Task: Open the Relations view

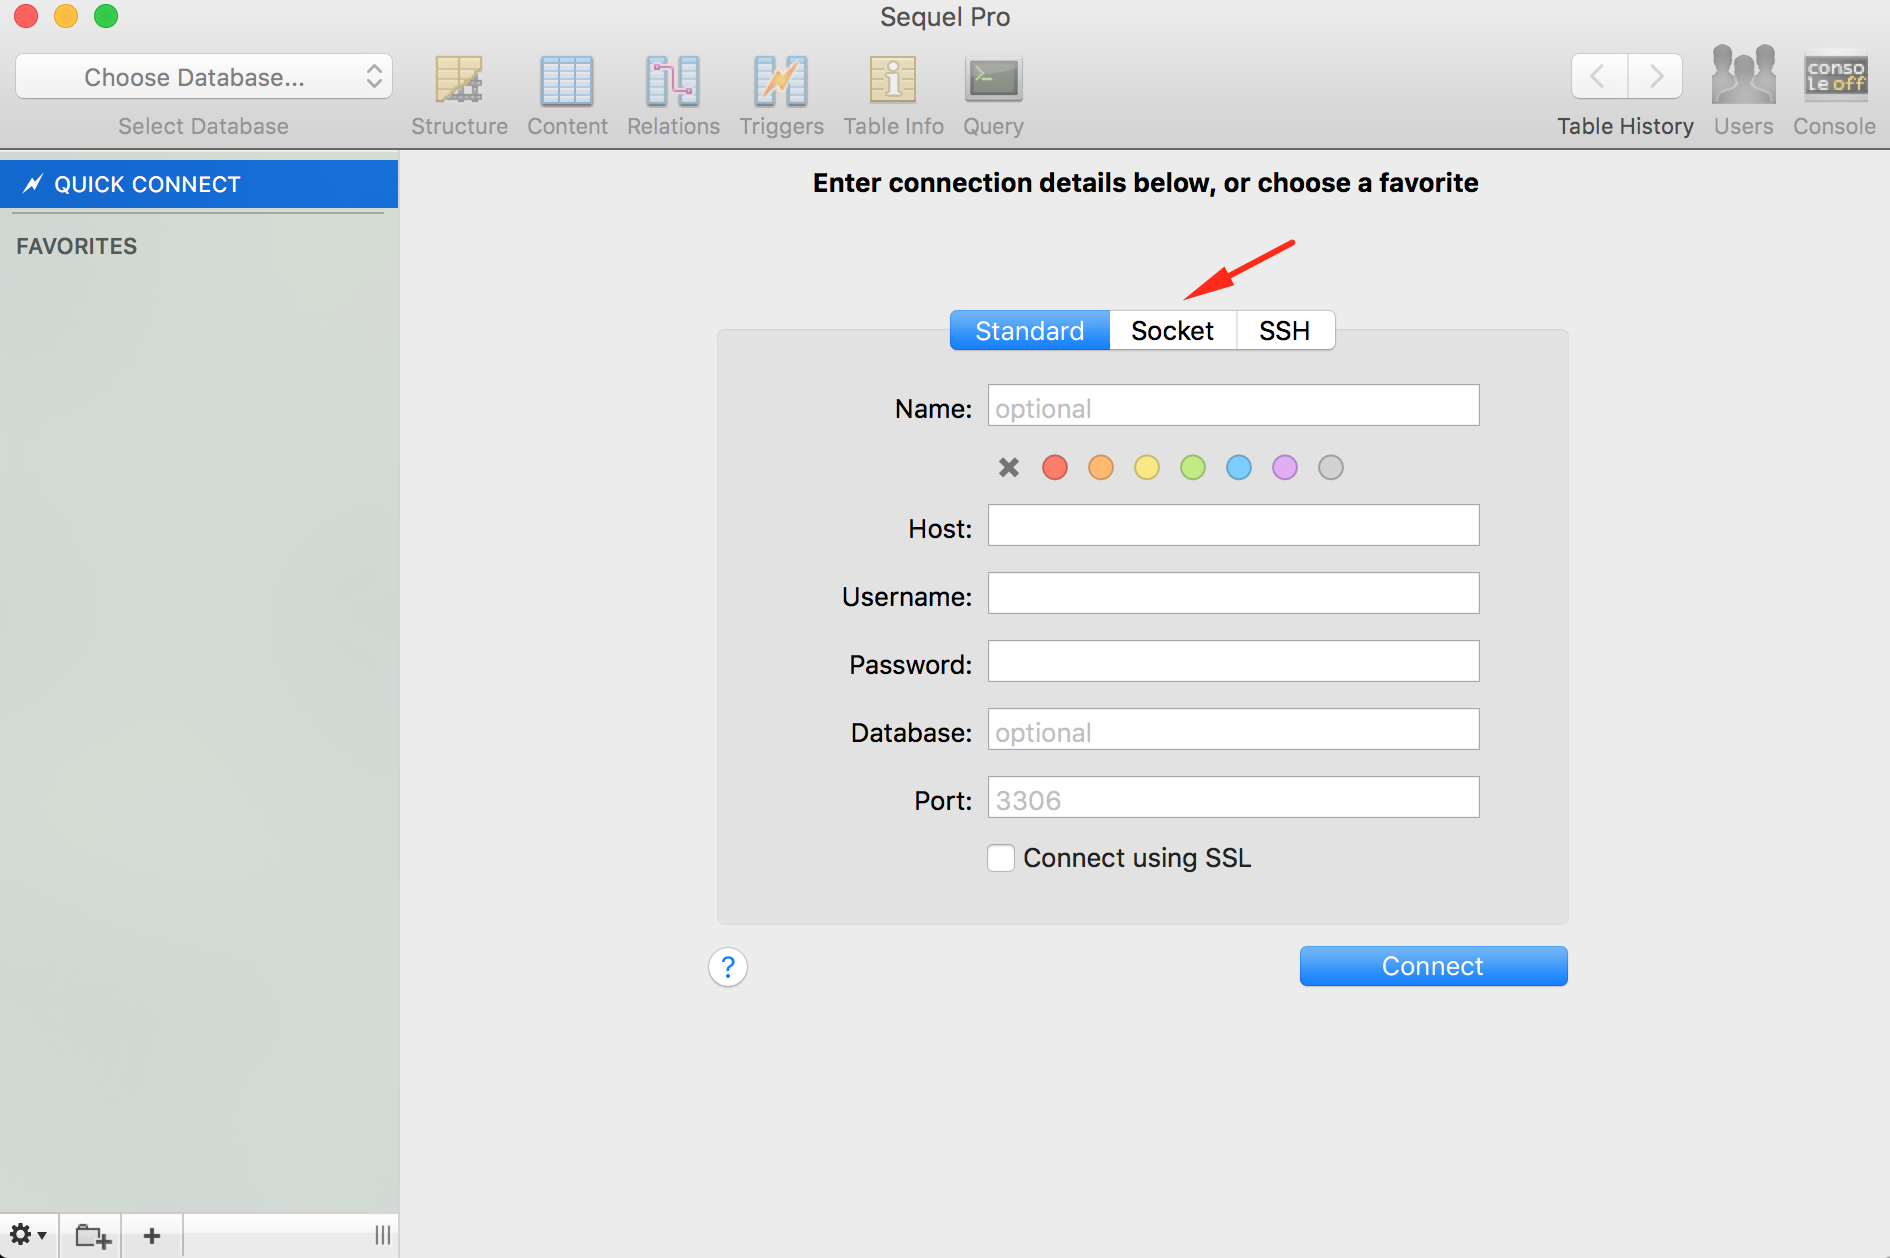Action: click(673, 96)
